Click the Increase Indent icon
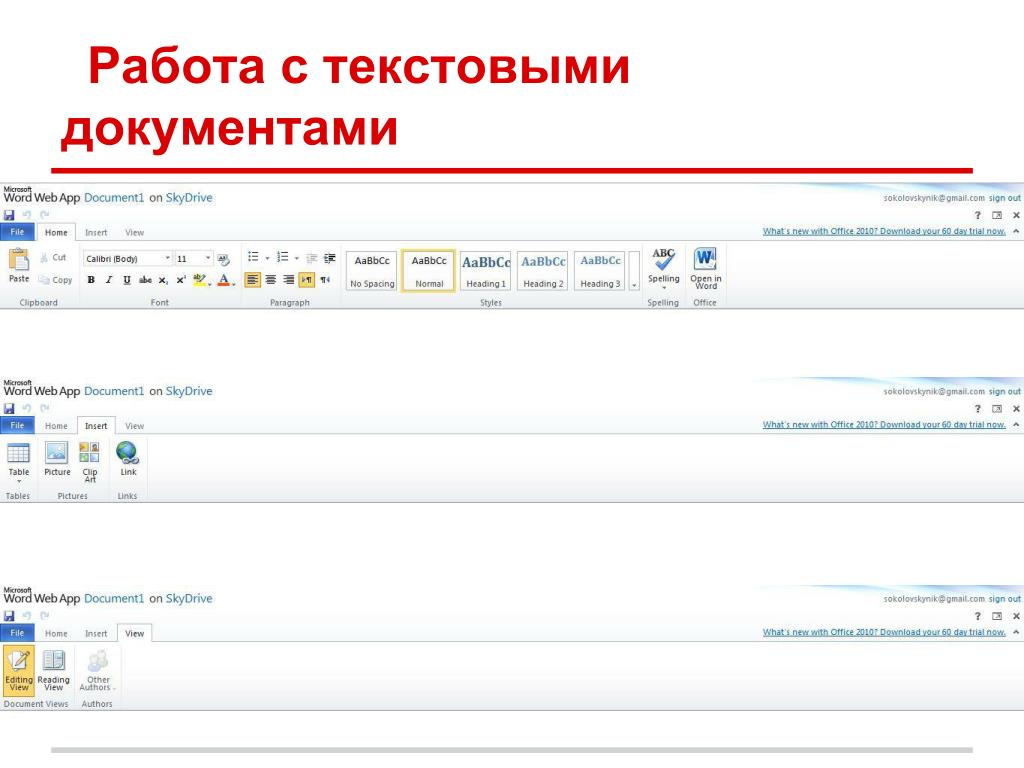 (330, 258)
